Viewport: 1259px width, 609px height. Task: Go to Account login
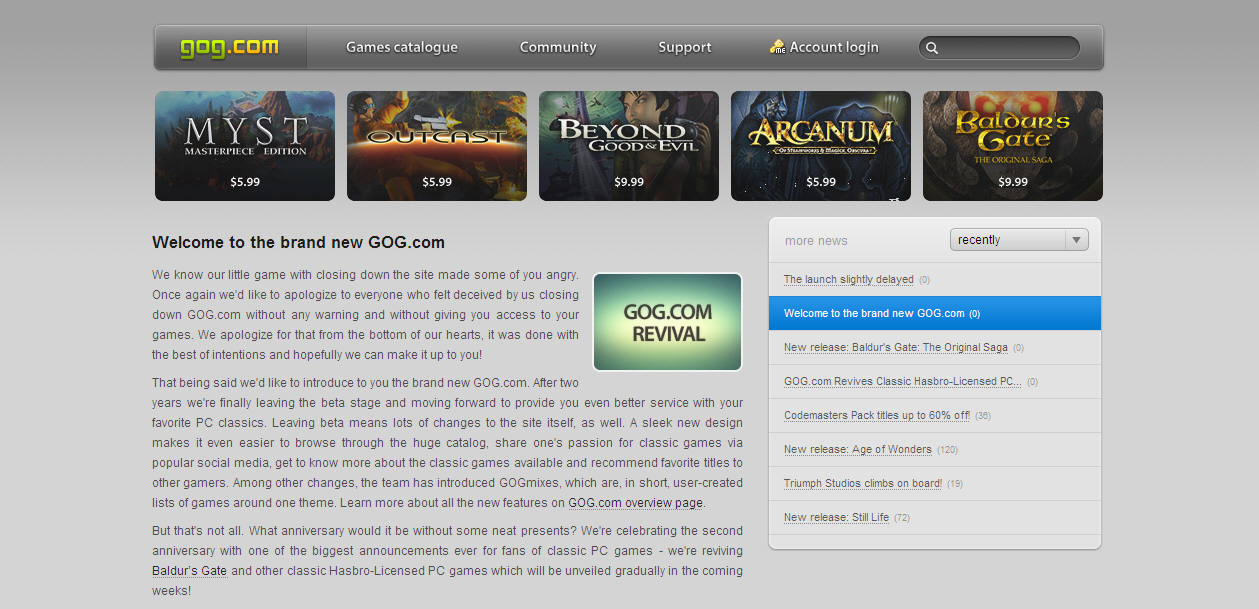(x=834, y=47)
